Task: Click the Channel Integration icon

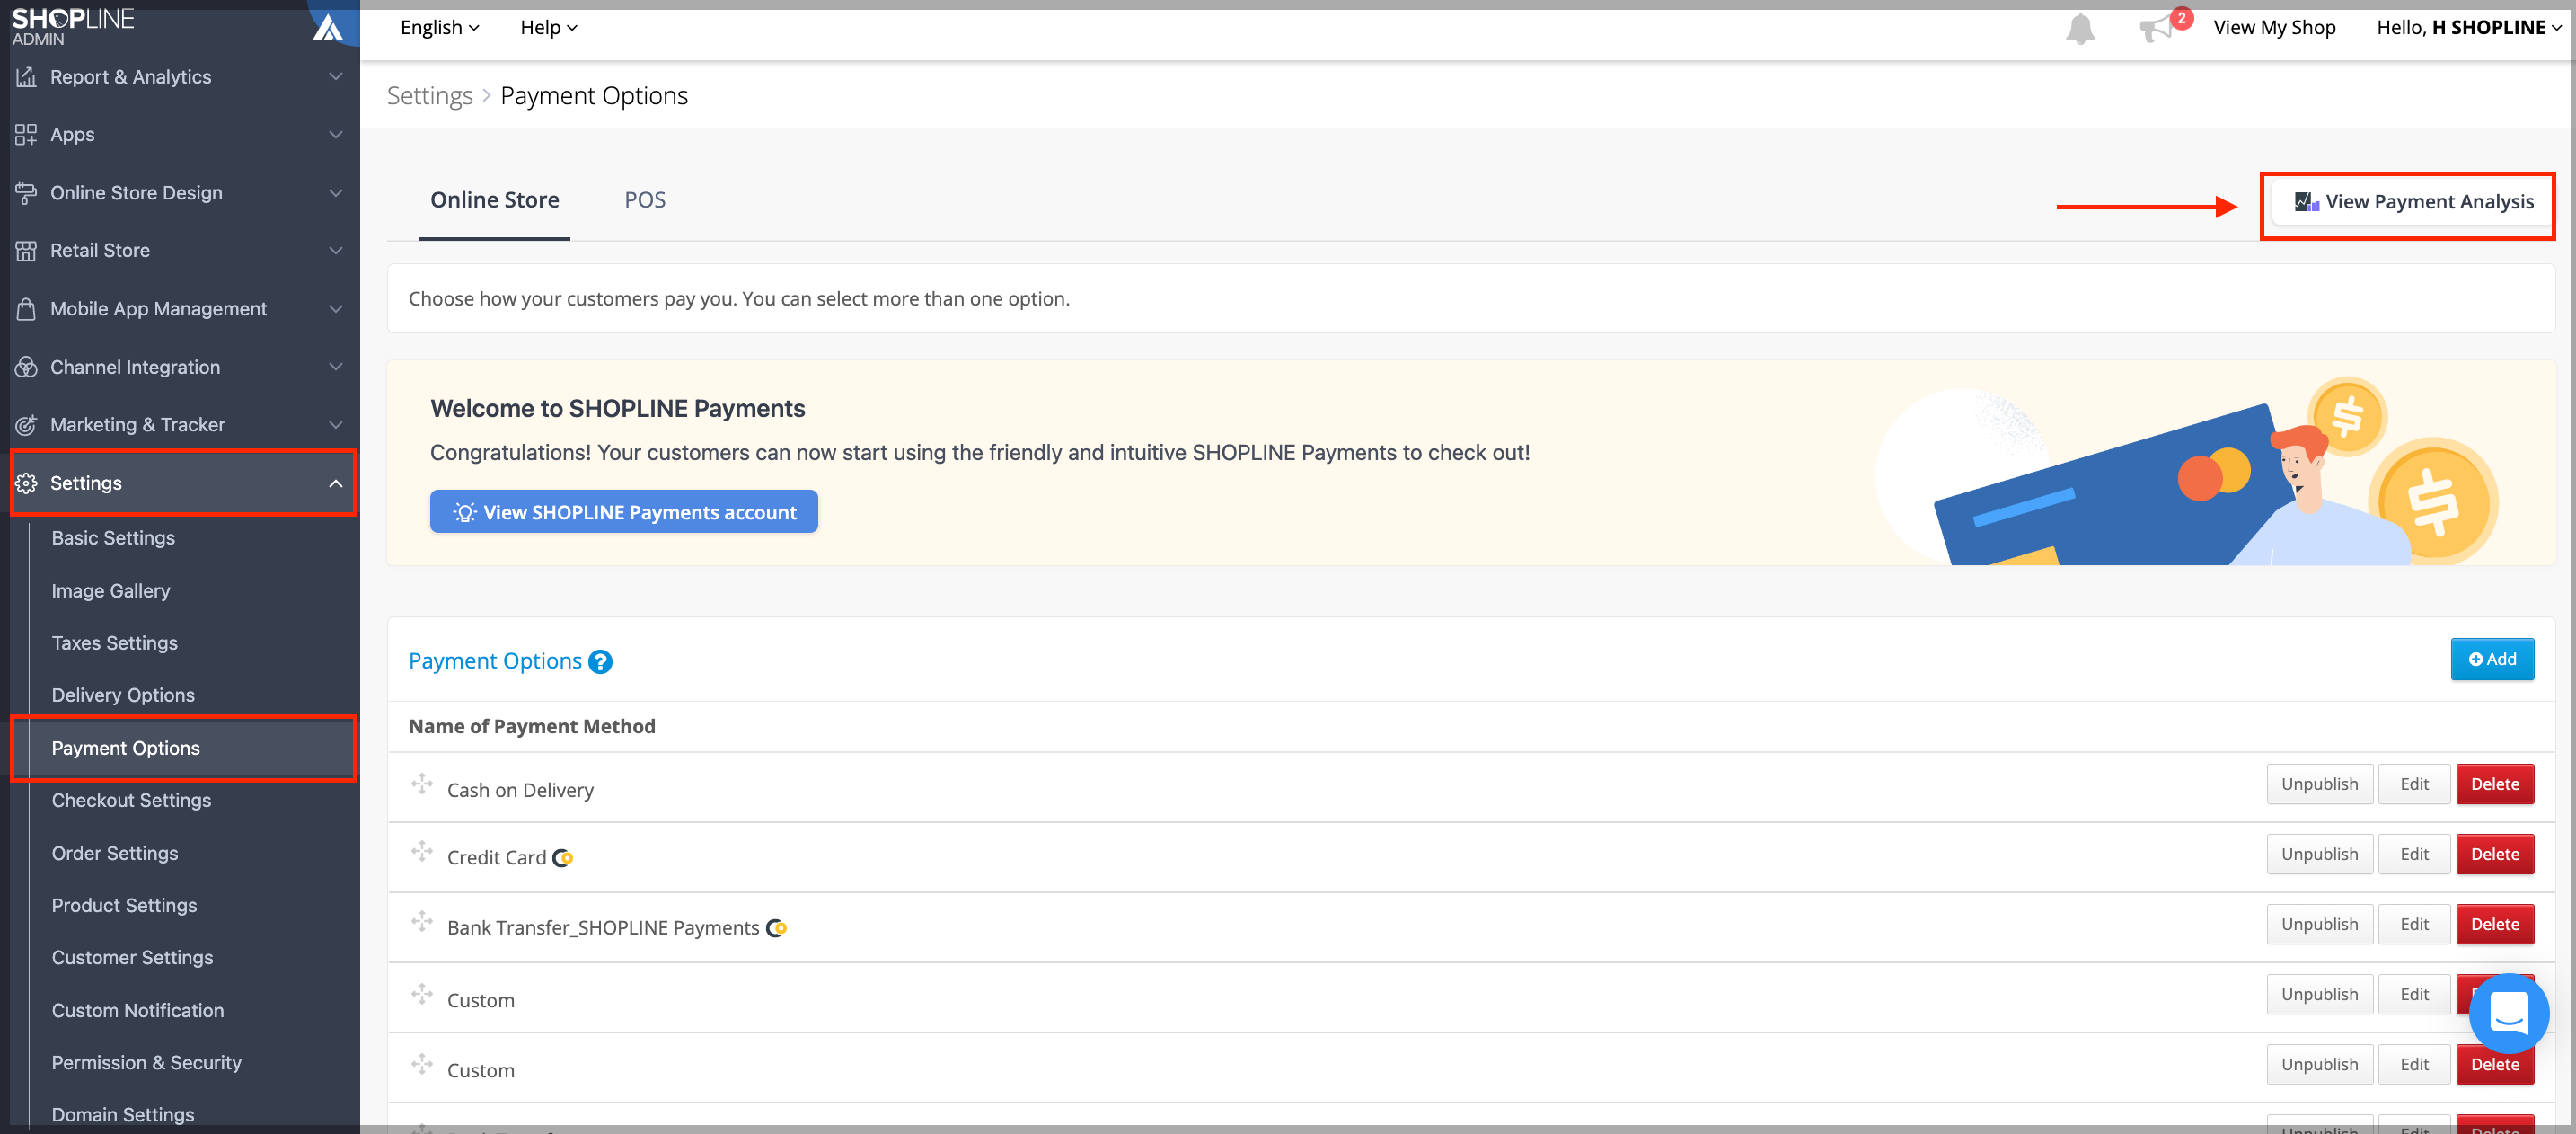Action: click(26, 367)
